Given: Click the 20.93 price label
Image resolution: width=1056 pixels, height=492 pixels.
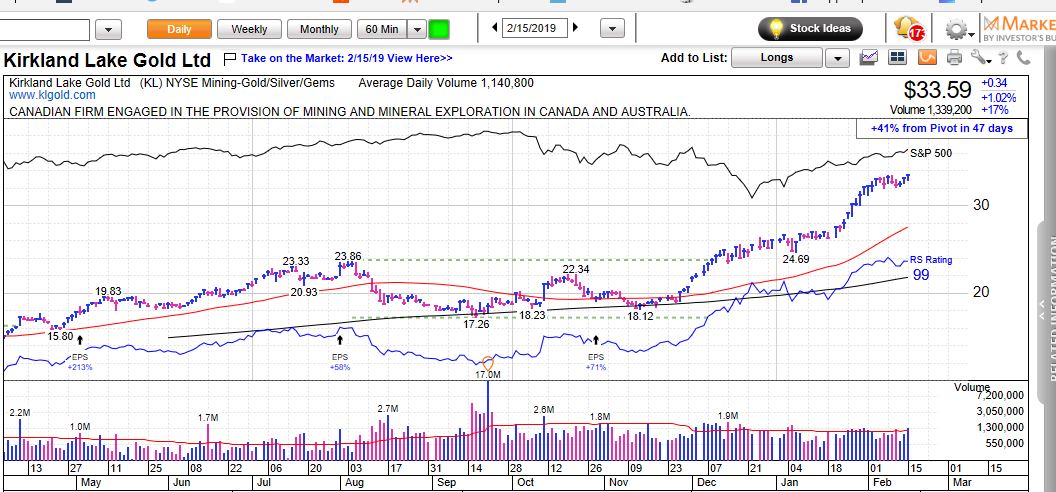Looking at the screenshot, I should (304, 291).
